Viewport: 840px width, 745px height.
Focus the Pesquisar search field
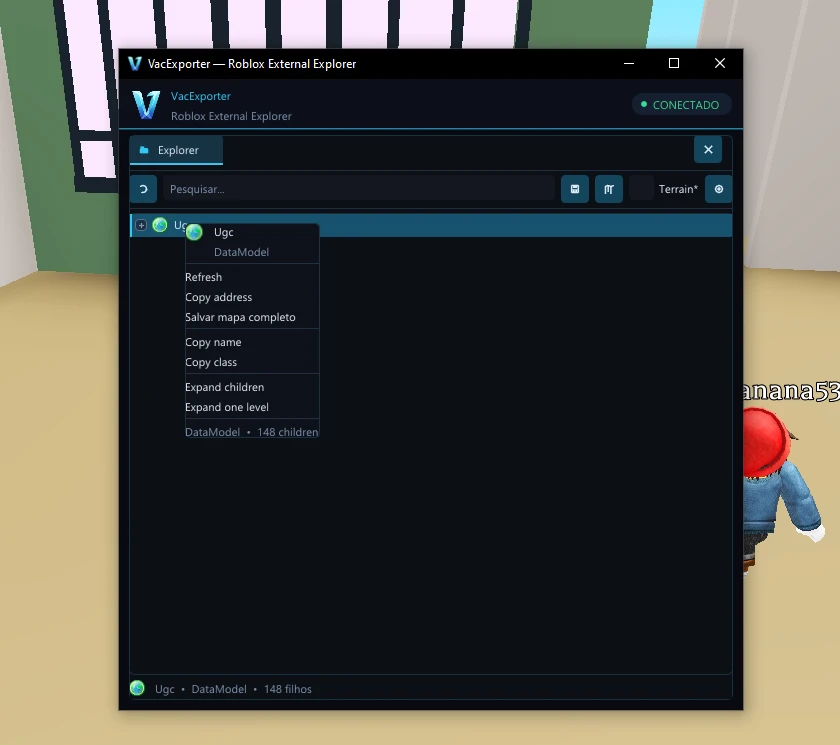click(x=359, y=189)
